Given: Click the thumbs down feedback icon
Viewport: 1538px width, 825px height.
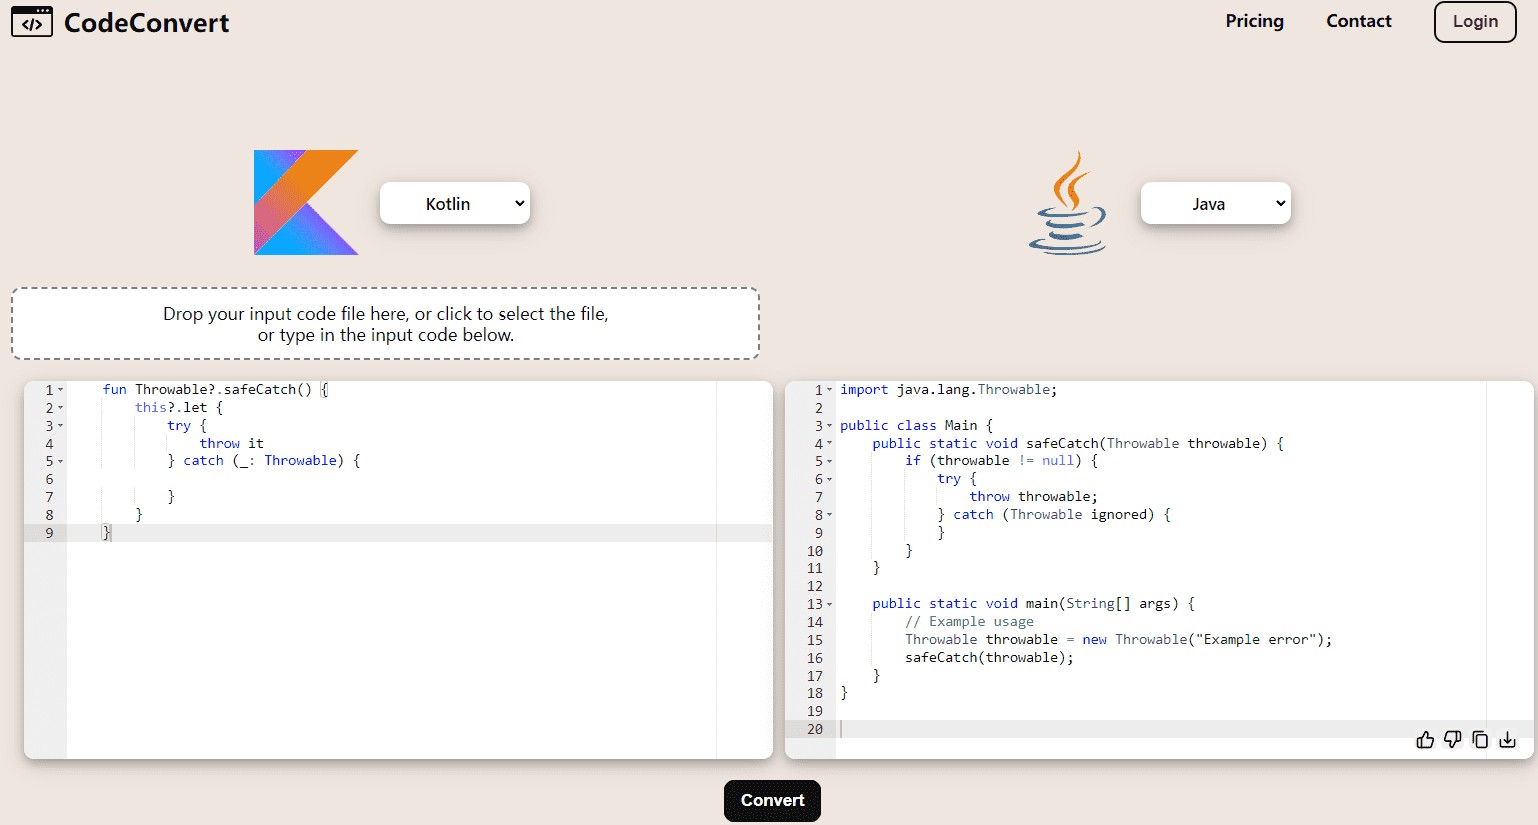Looking at the screenshot, I should tap(1453, 740).
